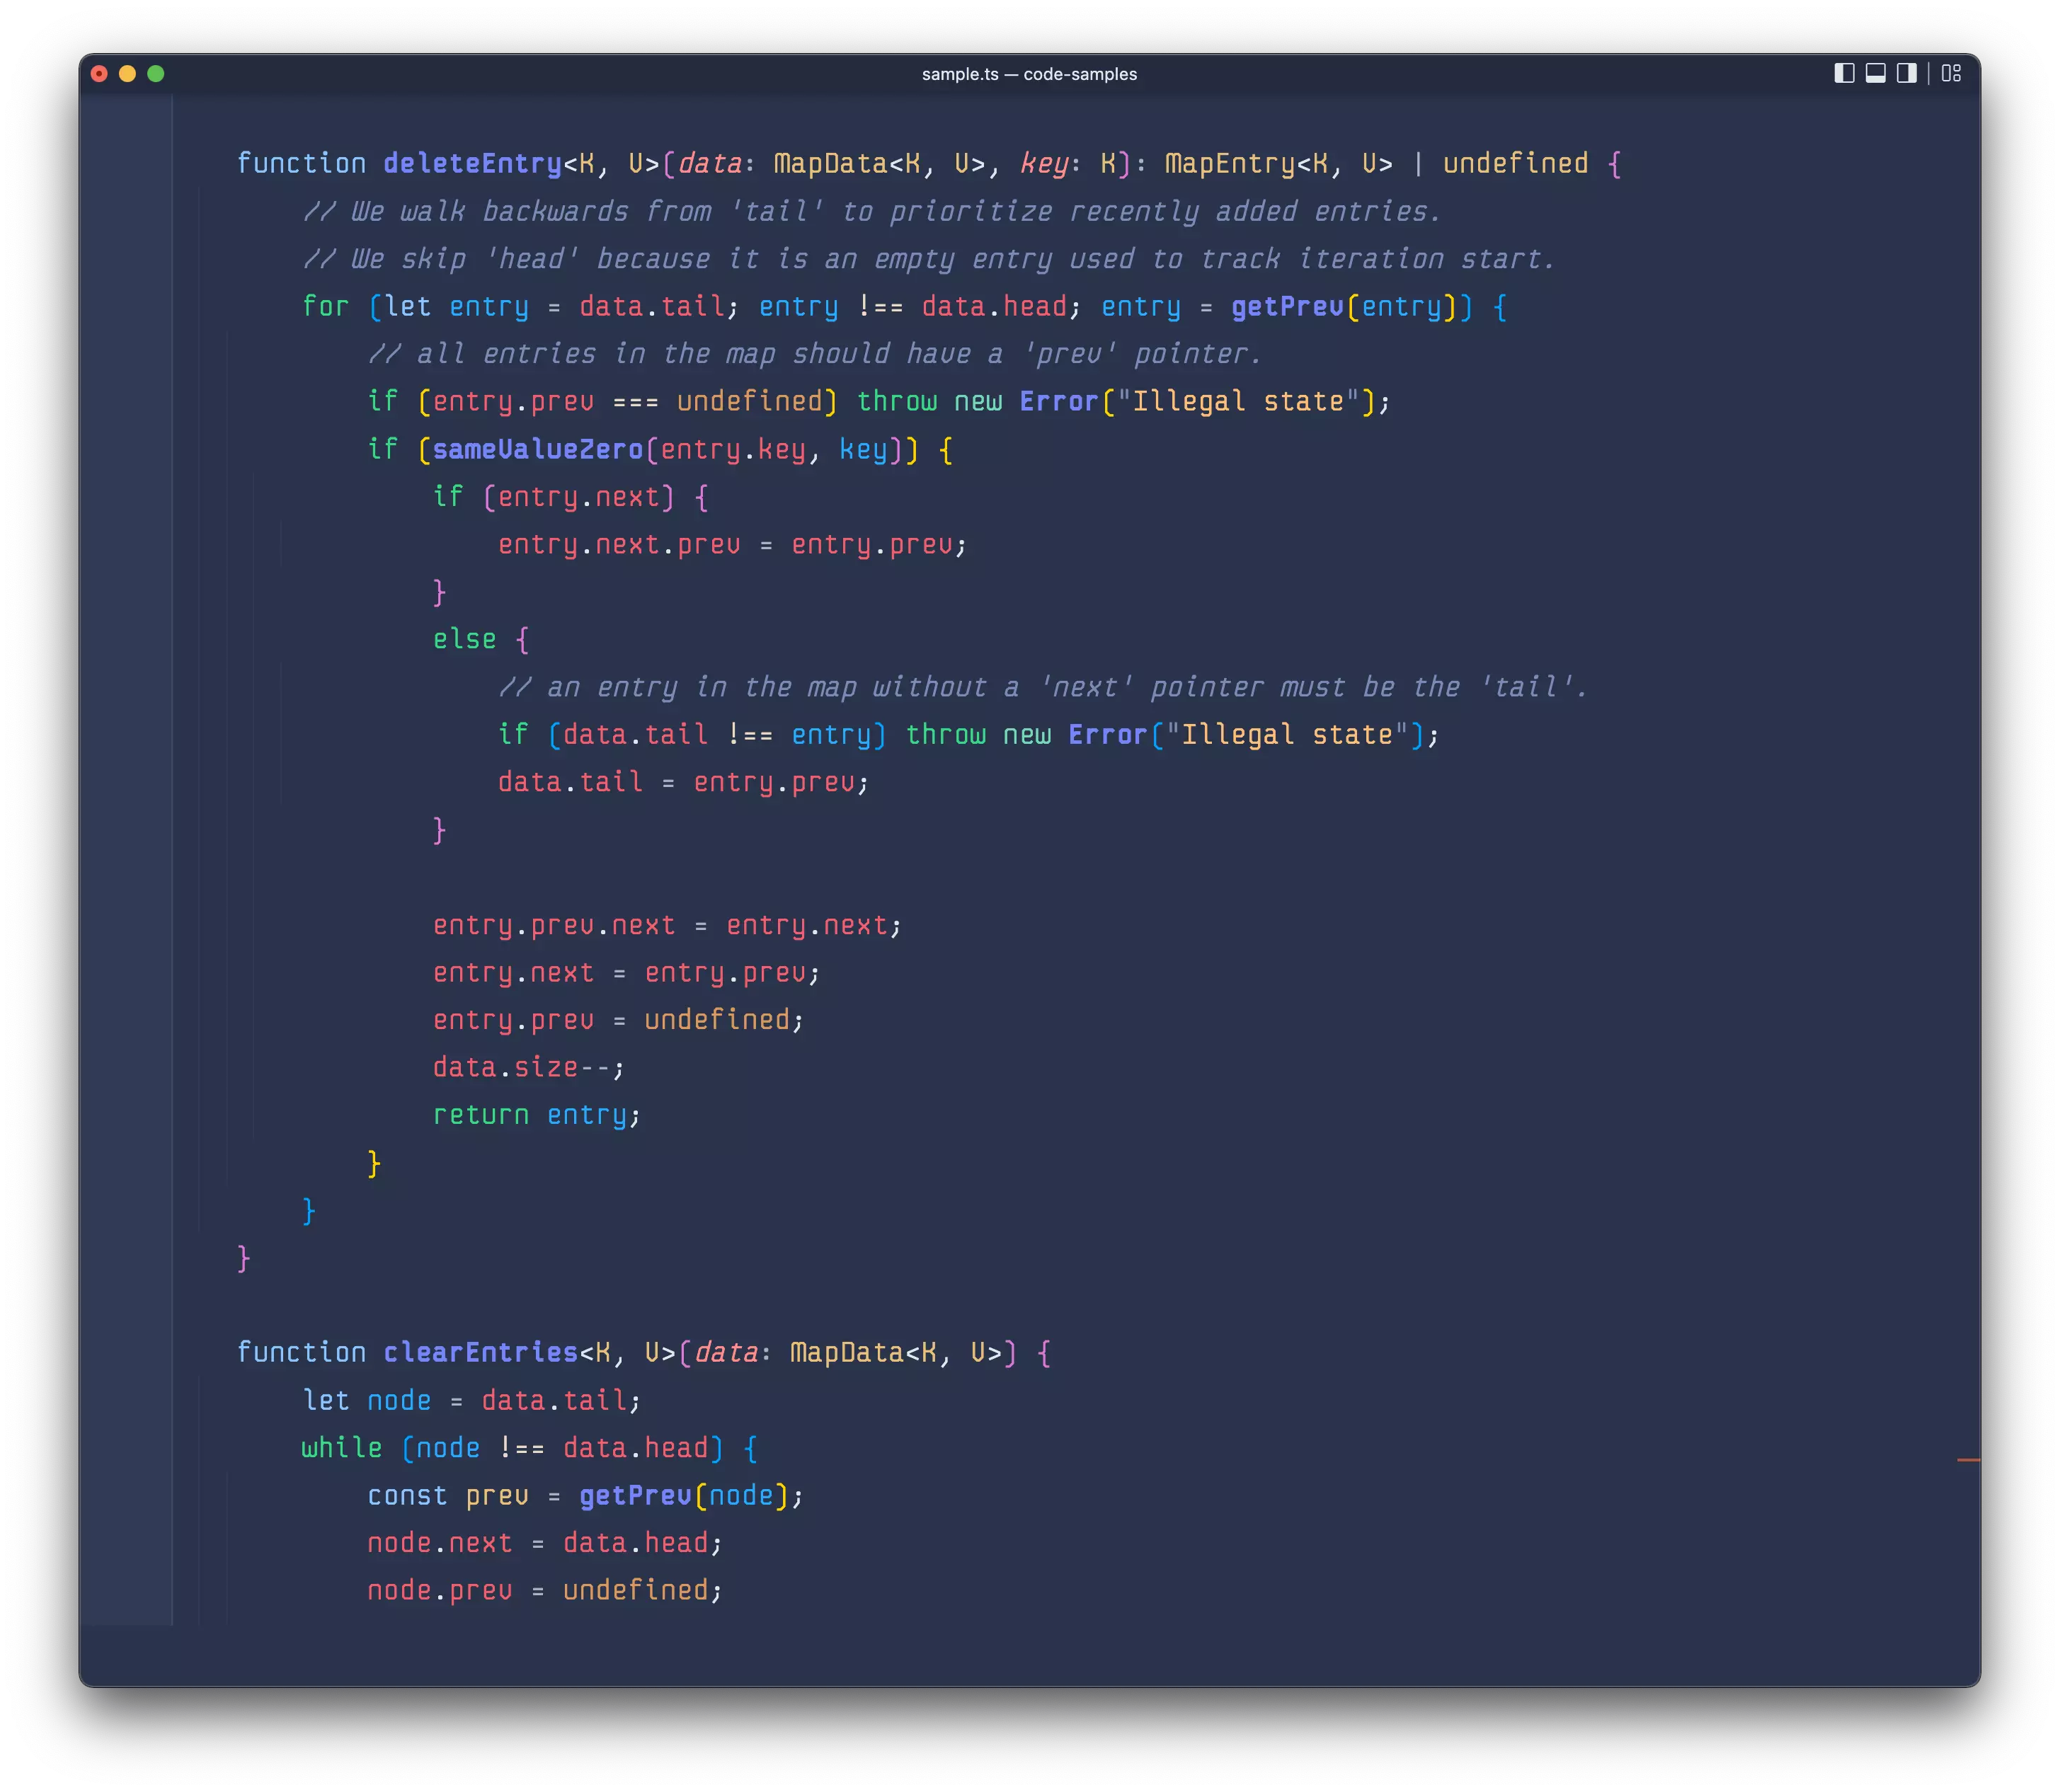Click 'return entry;' statement
Image resolution: width=2060 pixels, height=1792 pixels.
tap(536, 1114)
